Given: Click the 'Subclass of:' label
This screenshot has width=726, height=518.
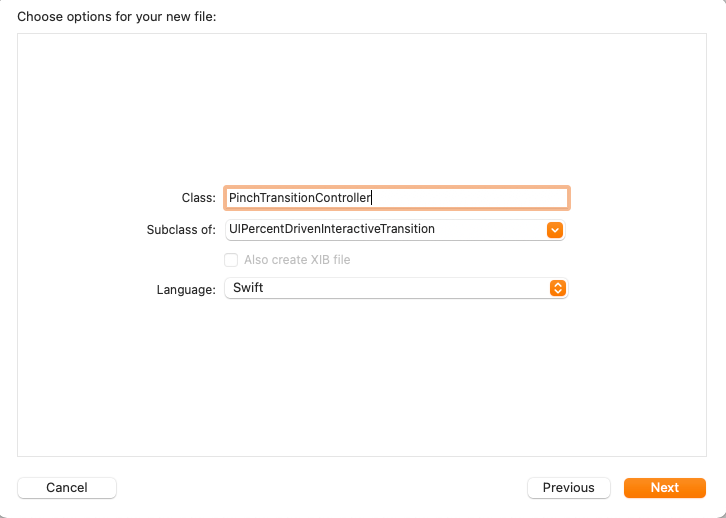Looking at the screenshot, I should click(181, 230).
